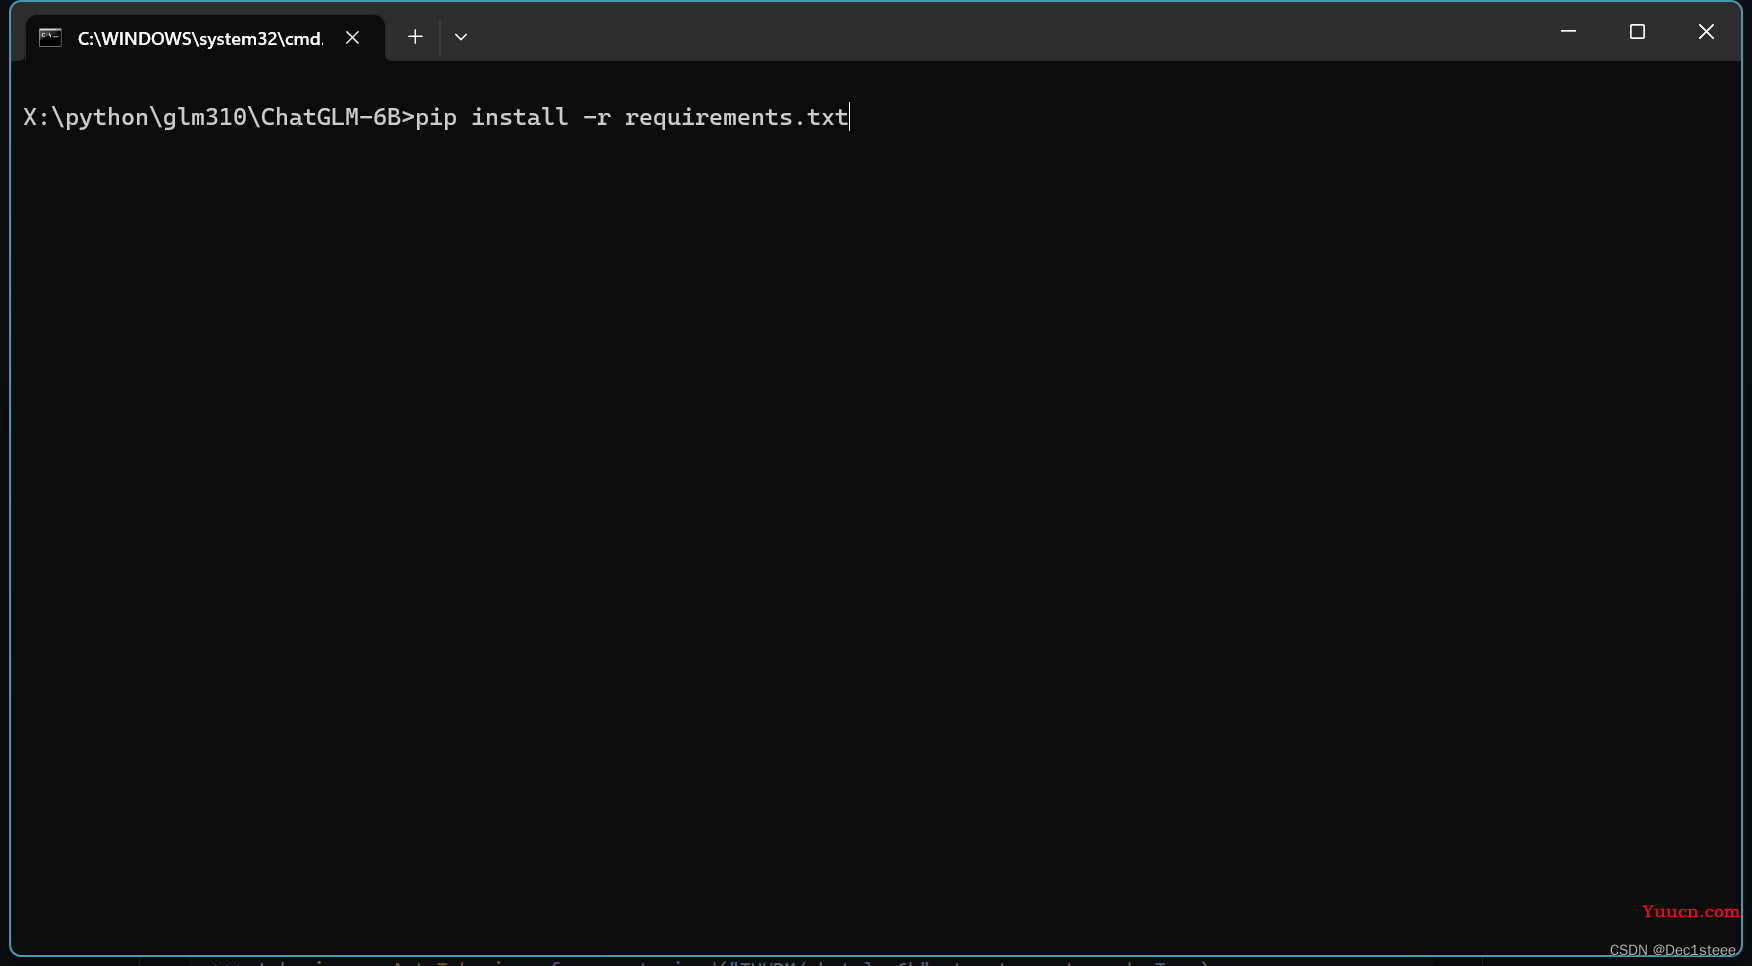Image resolution: width=1752 pixels, height=966 pixels.
Task: Click the cmd terminal icon in the tab
Action: (x=50, y=38)
